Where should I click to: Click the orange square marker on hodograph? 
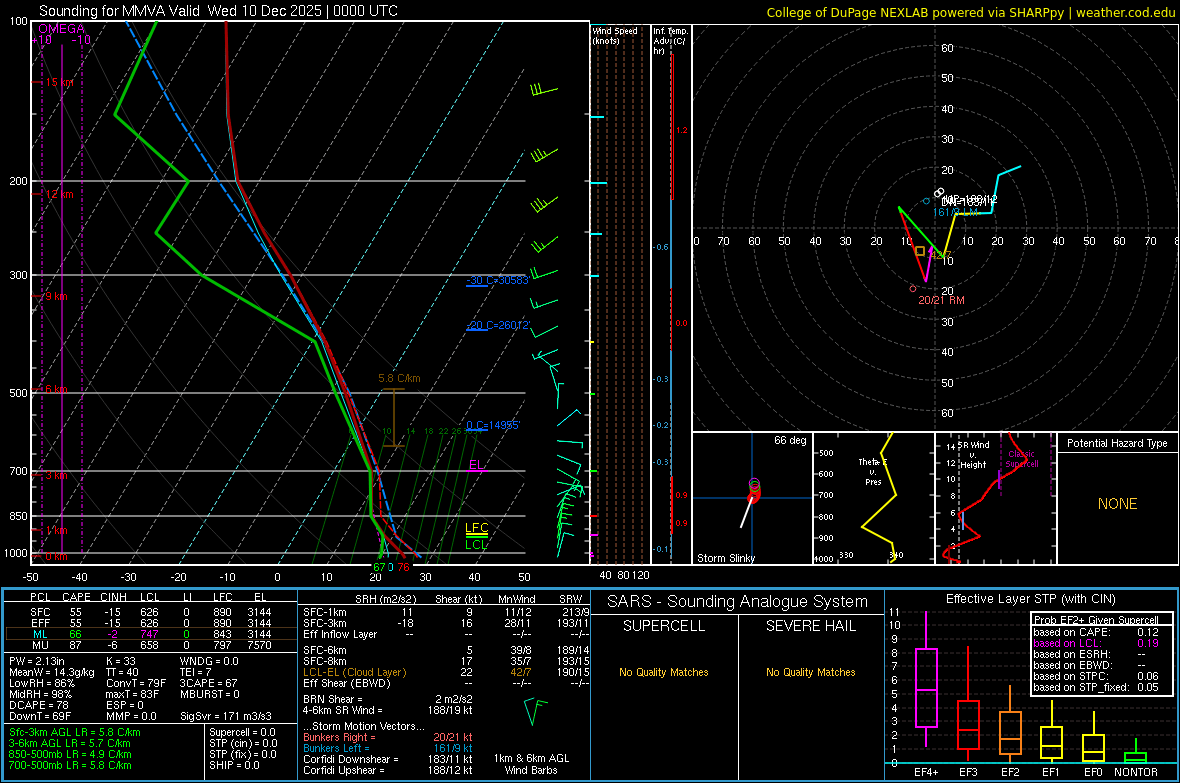coord(920,251)
